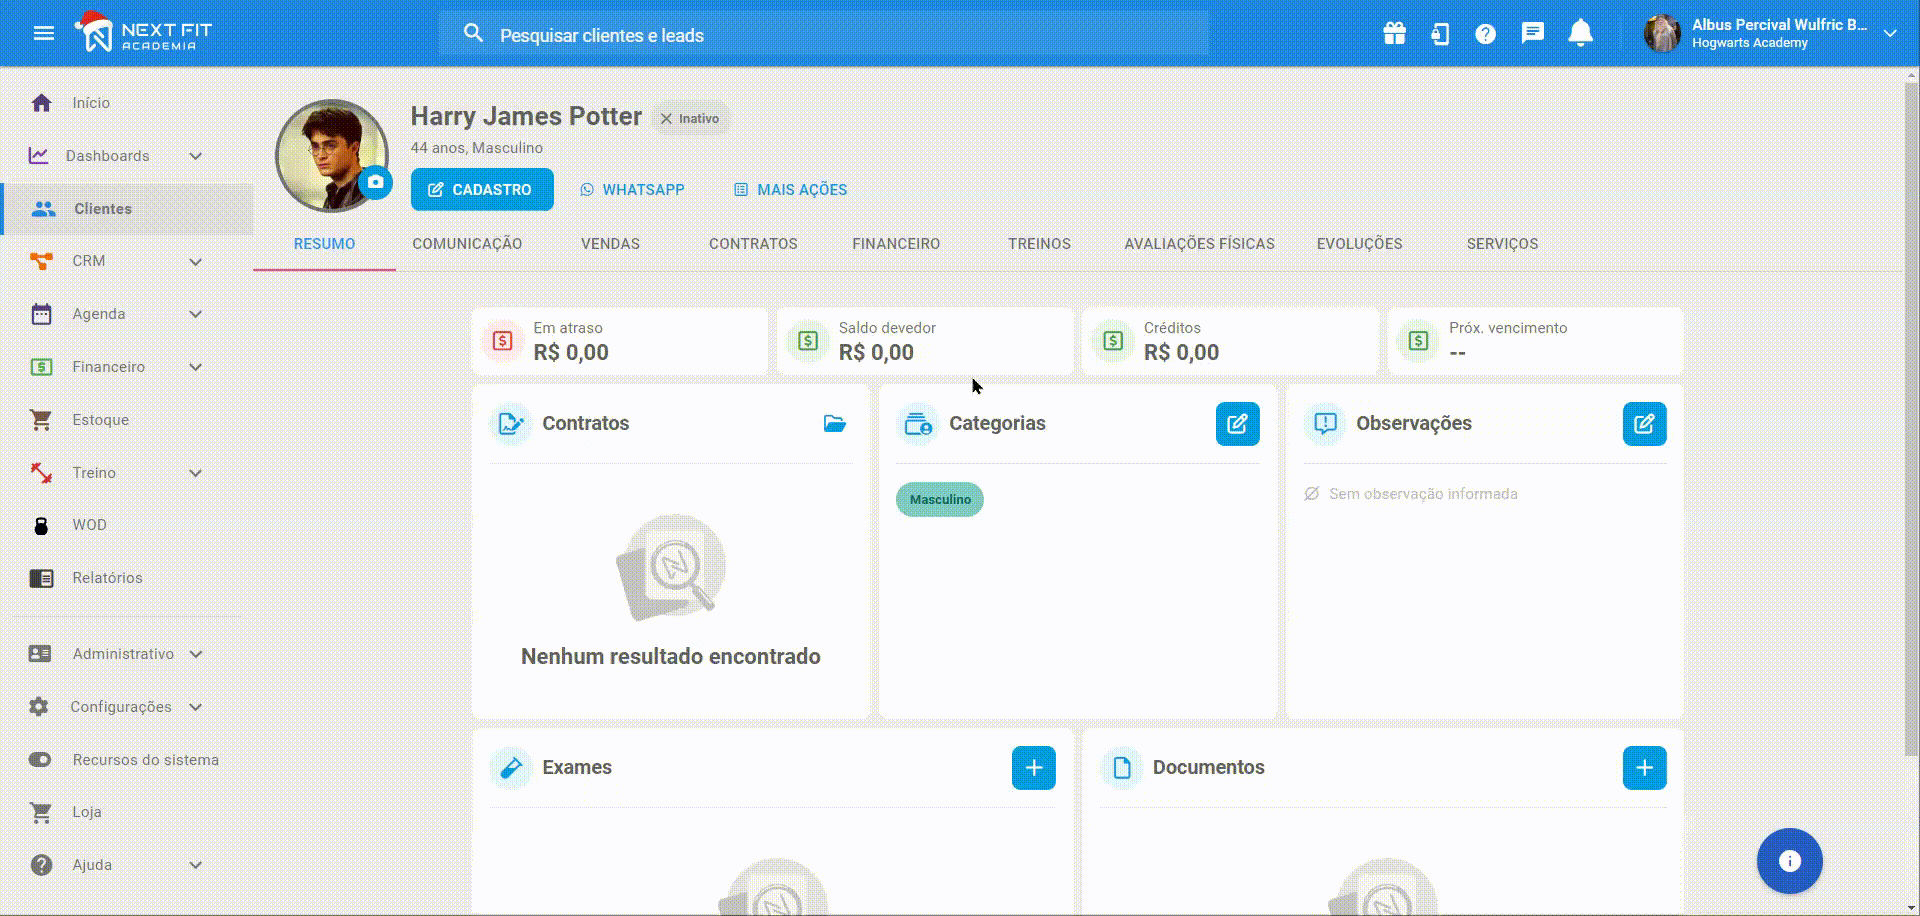Open the chat messages icon
Image resolution: width=1920 pixels, height=916 pixels.
point(1532,34)
